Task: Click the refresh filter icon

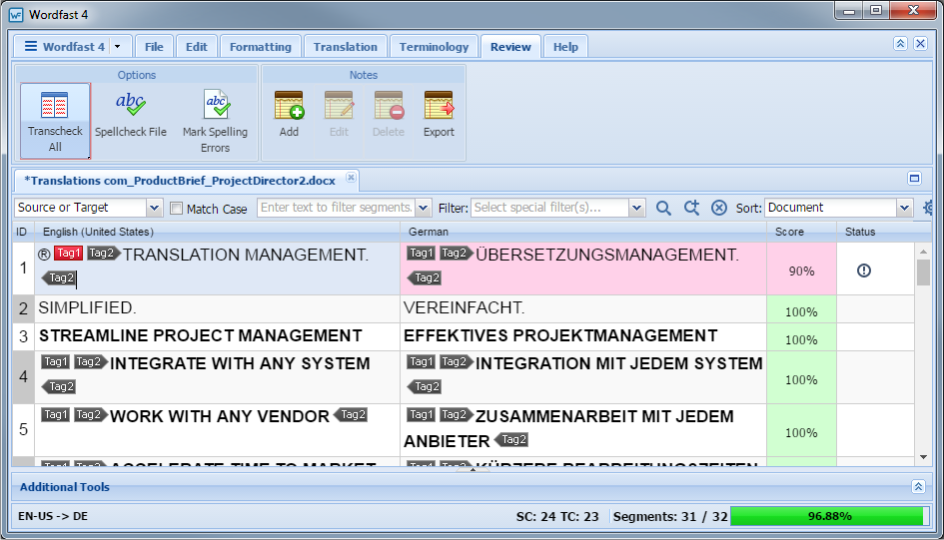Action: point(691,208)
